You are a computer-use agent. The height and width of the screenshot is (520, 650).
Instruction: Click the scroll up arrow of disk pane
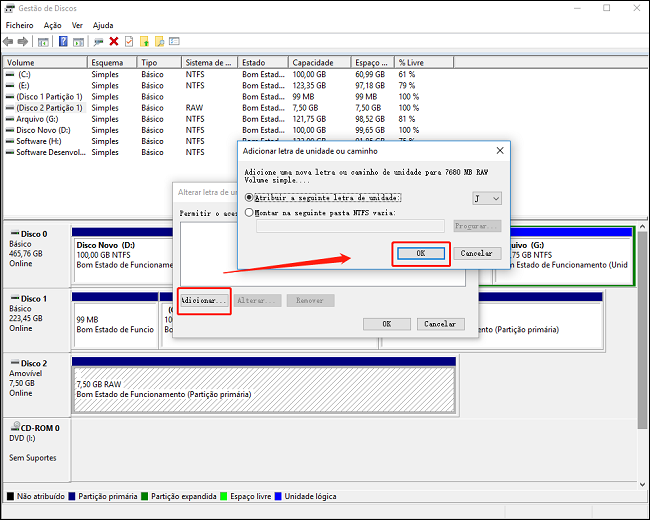point(642,227)
